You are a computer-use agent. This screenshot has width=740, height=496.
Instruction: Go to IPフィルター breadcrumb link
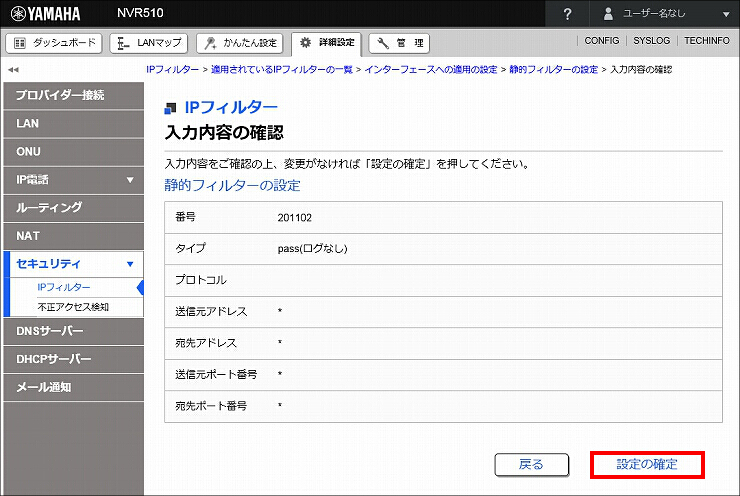[172, 69]
